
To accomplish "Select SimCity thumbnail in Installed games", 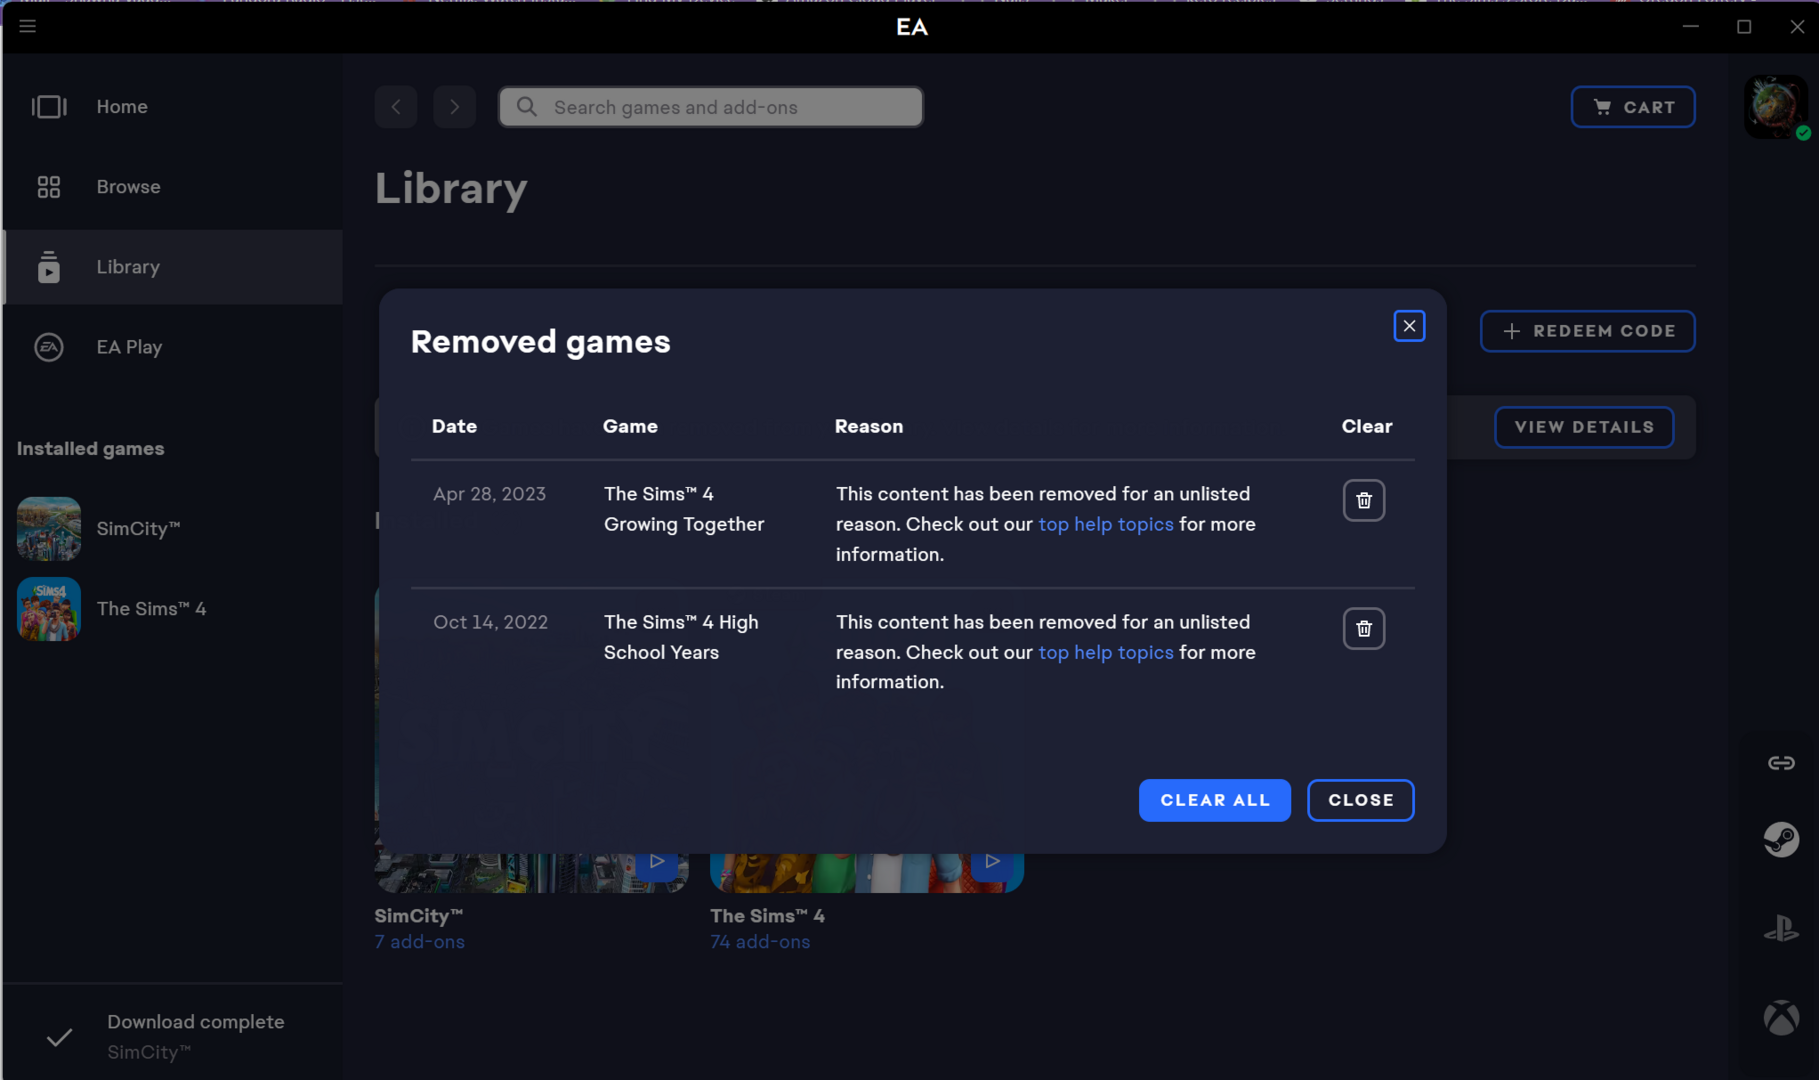I will click(49, 529).
